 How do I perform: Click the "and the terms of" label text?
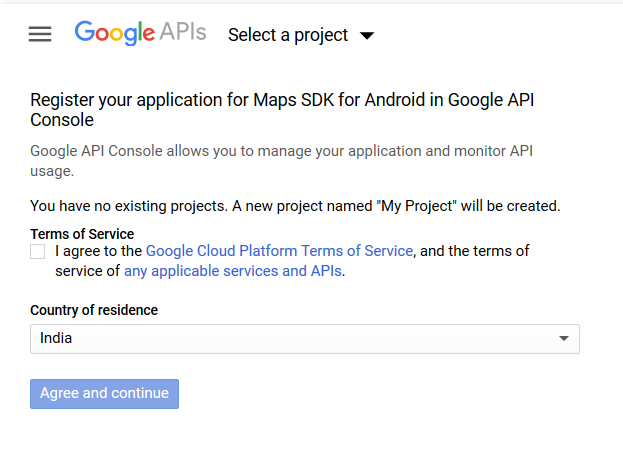coord(474,251)
